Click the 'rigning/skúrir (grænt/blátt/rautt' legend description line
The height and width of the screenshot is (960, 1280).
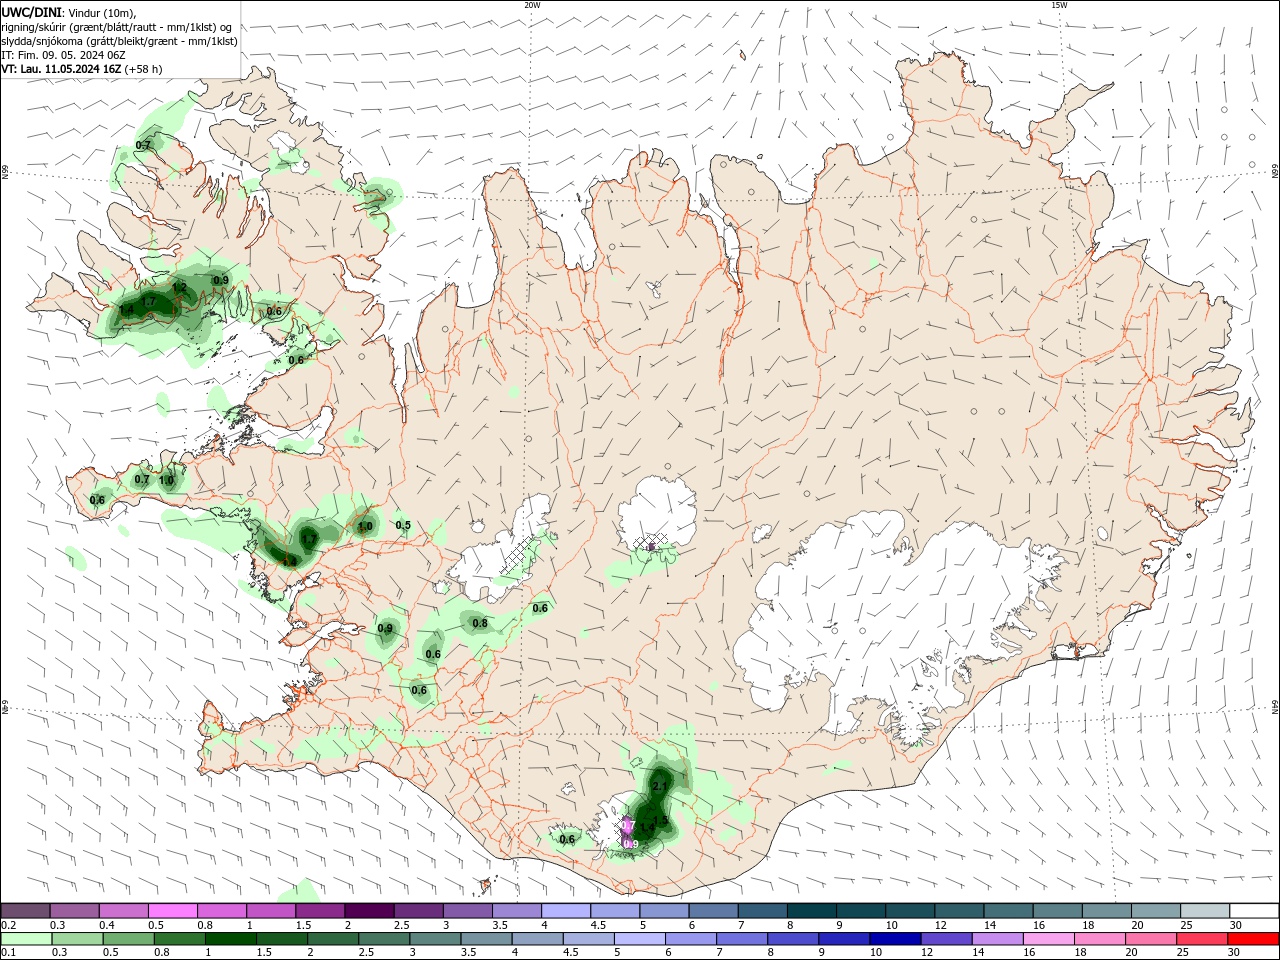click(117, 27)
